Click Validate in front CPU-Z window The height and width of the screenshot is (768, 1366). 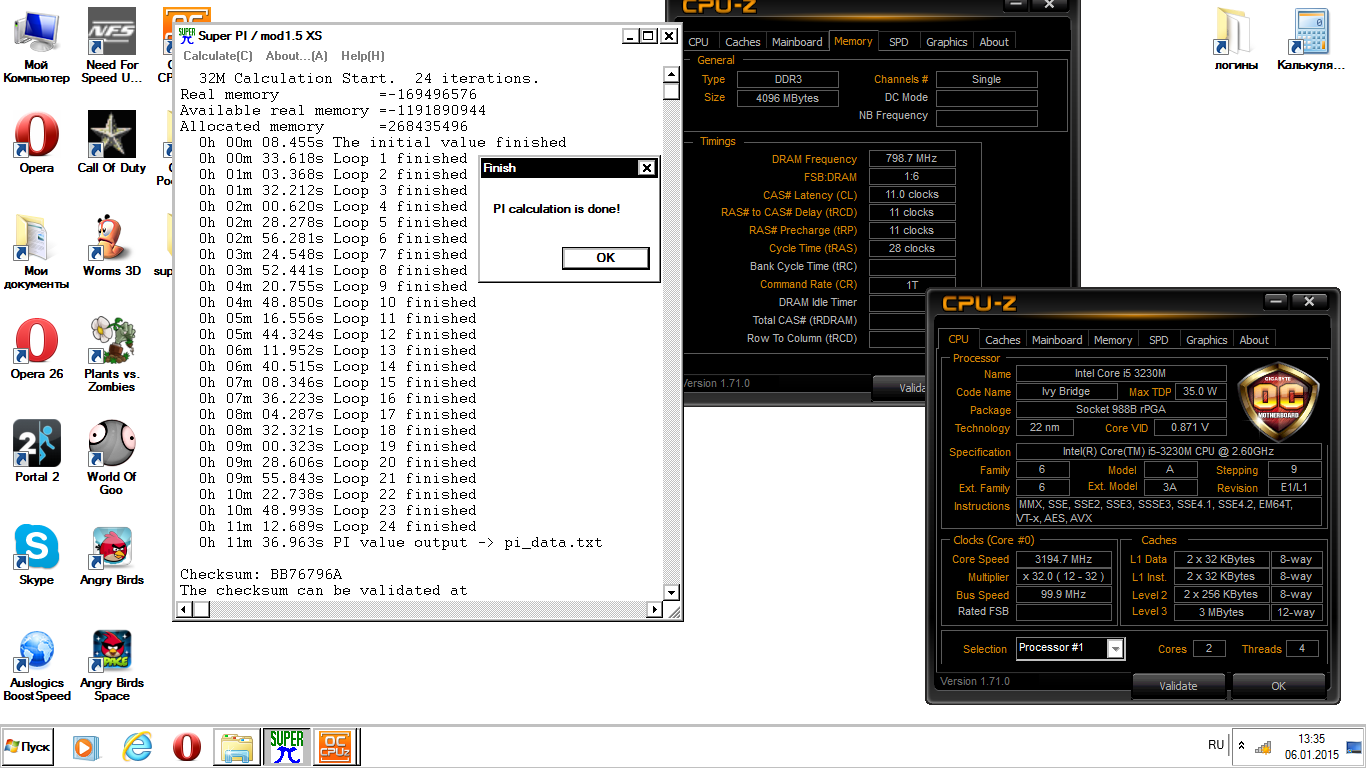click(x=1178, y=686)
